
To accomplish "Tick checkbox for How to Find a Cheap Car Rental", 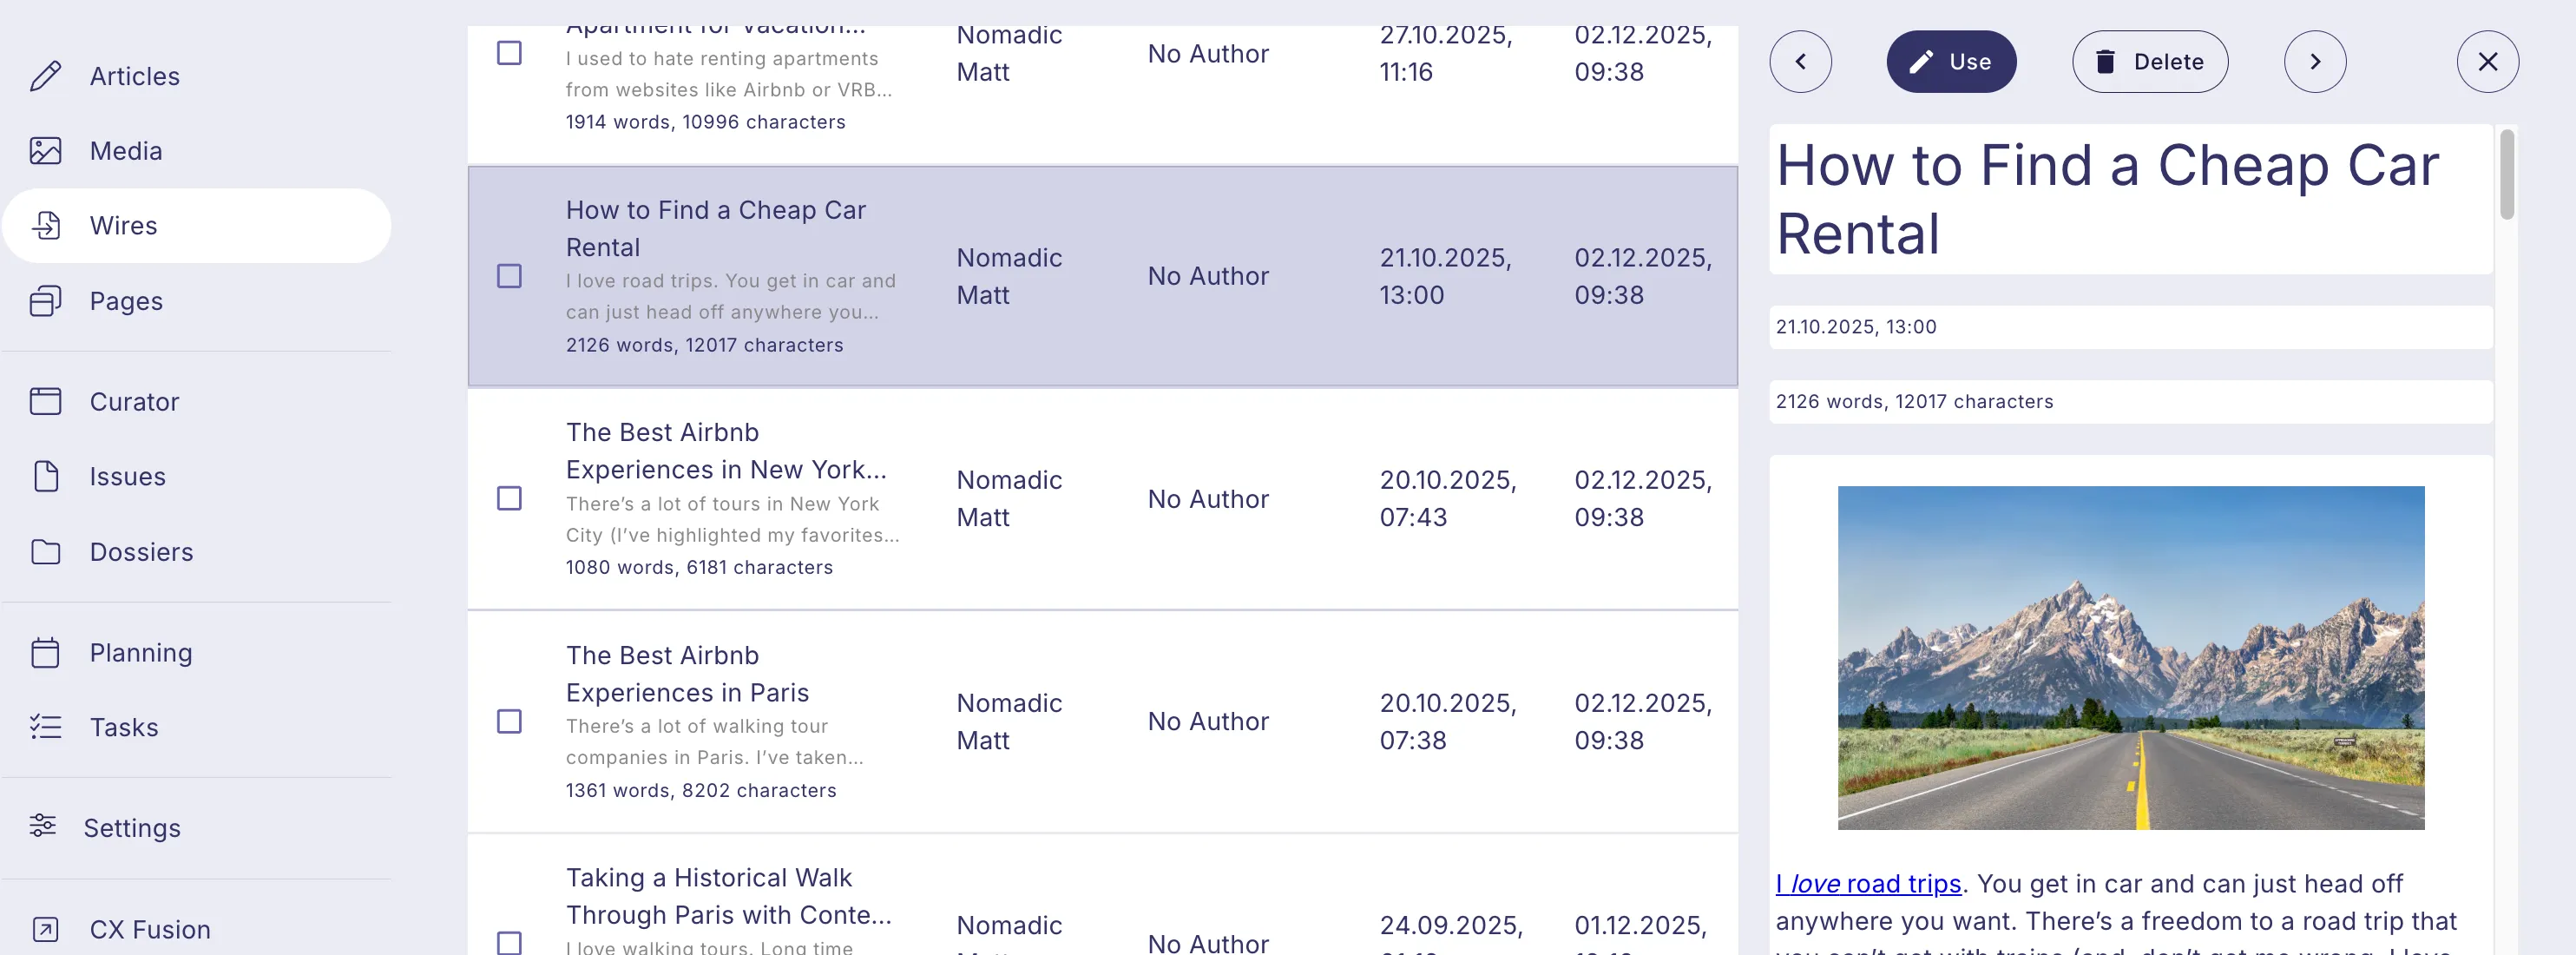I will (x=509, y=276).
